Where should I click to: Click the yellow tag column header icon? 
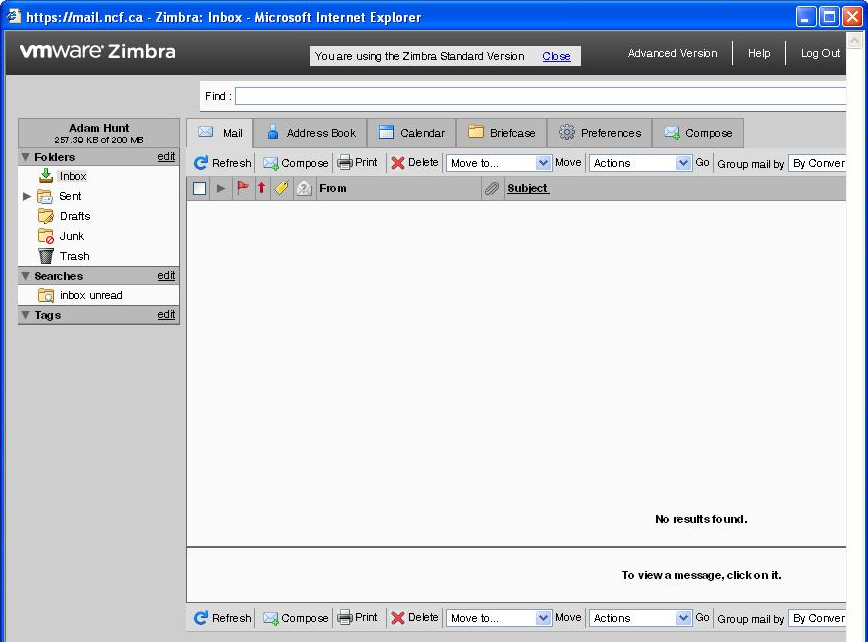(282, 188)
